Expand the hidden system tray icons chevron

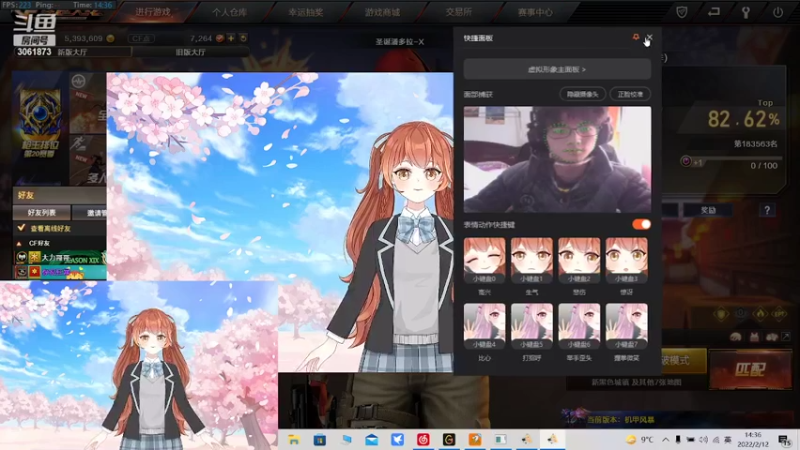pos(666,439)
